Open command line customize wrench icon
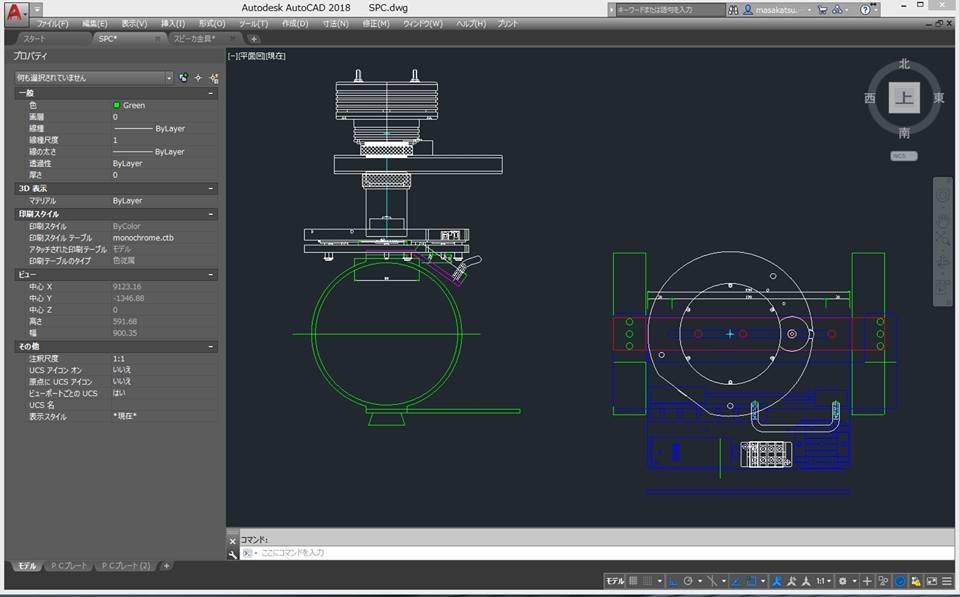 (x=233, y=554)
